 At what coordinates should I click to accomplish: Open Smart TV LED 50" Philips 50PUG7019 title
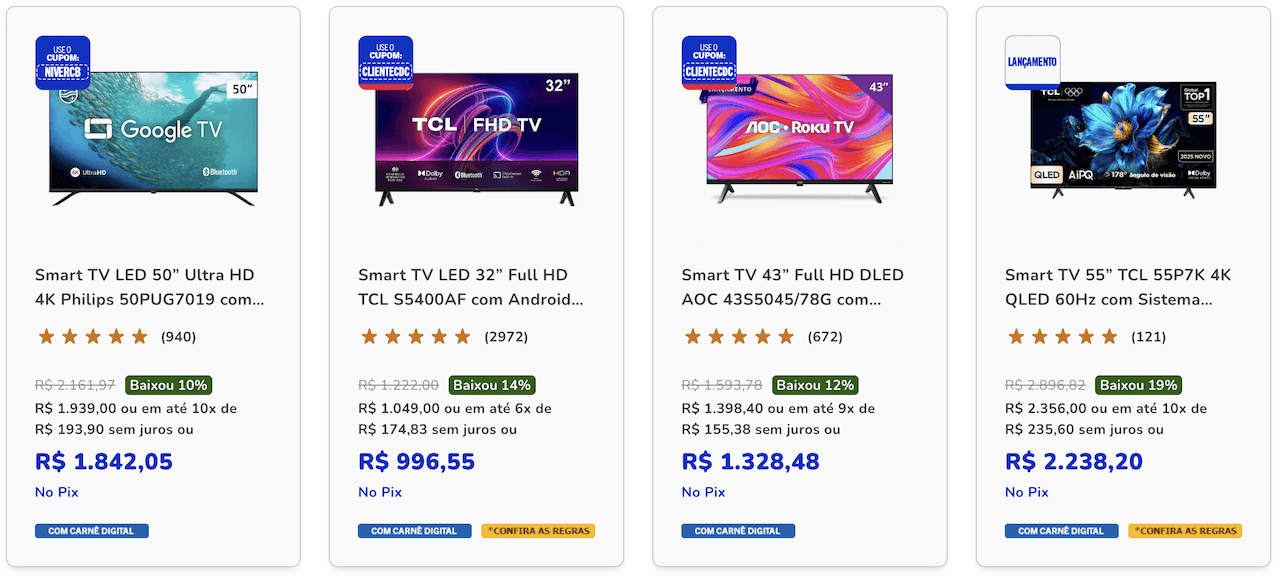150,287
